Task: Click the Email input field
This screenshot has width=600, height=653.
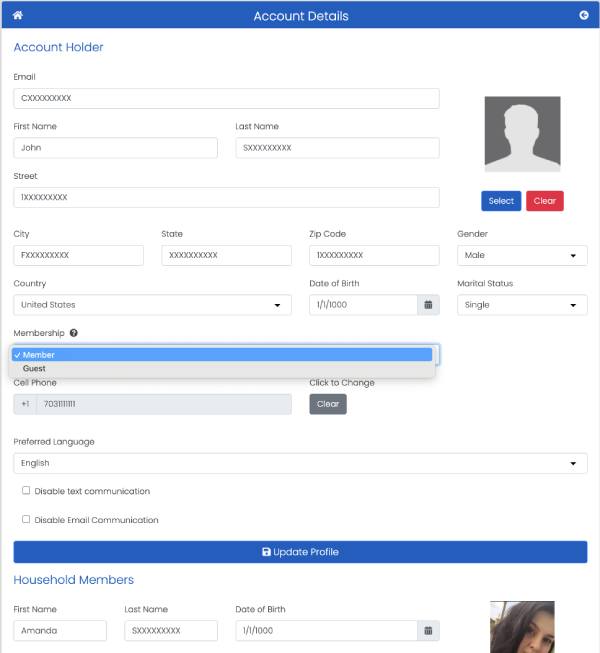Action: (x=227, y=98)
